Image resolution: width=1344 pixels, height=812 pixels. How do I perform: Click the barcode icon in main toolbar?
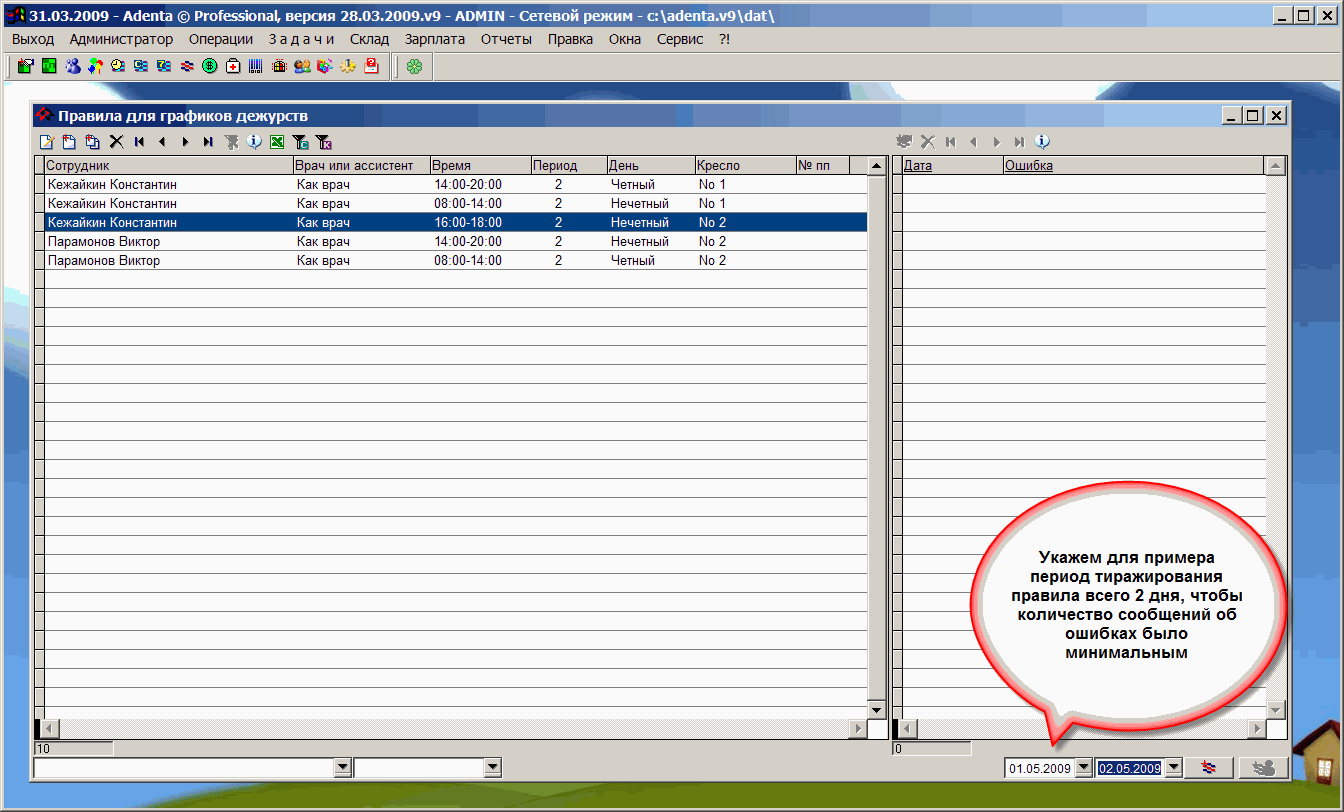(x=256, y=66)
